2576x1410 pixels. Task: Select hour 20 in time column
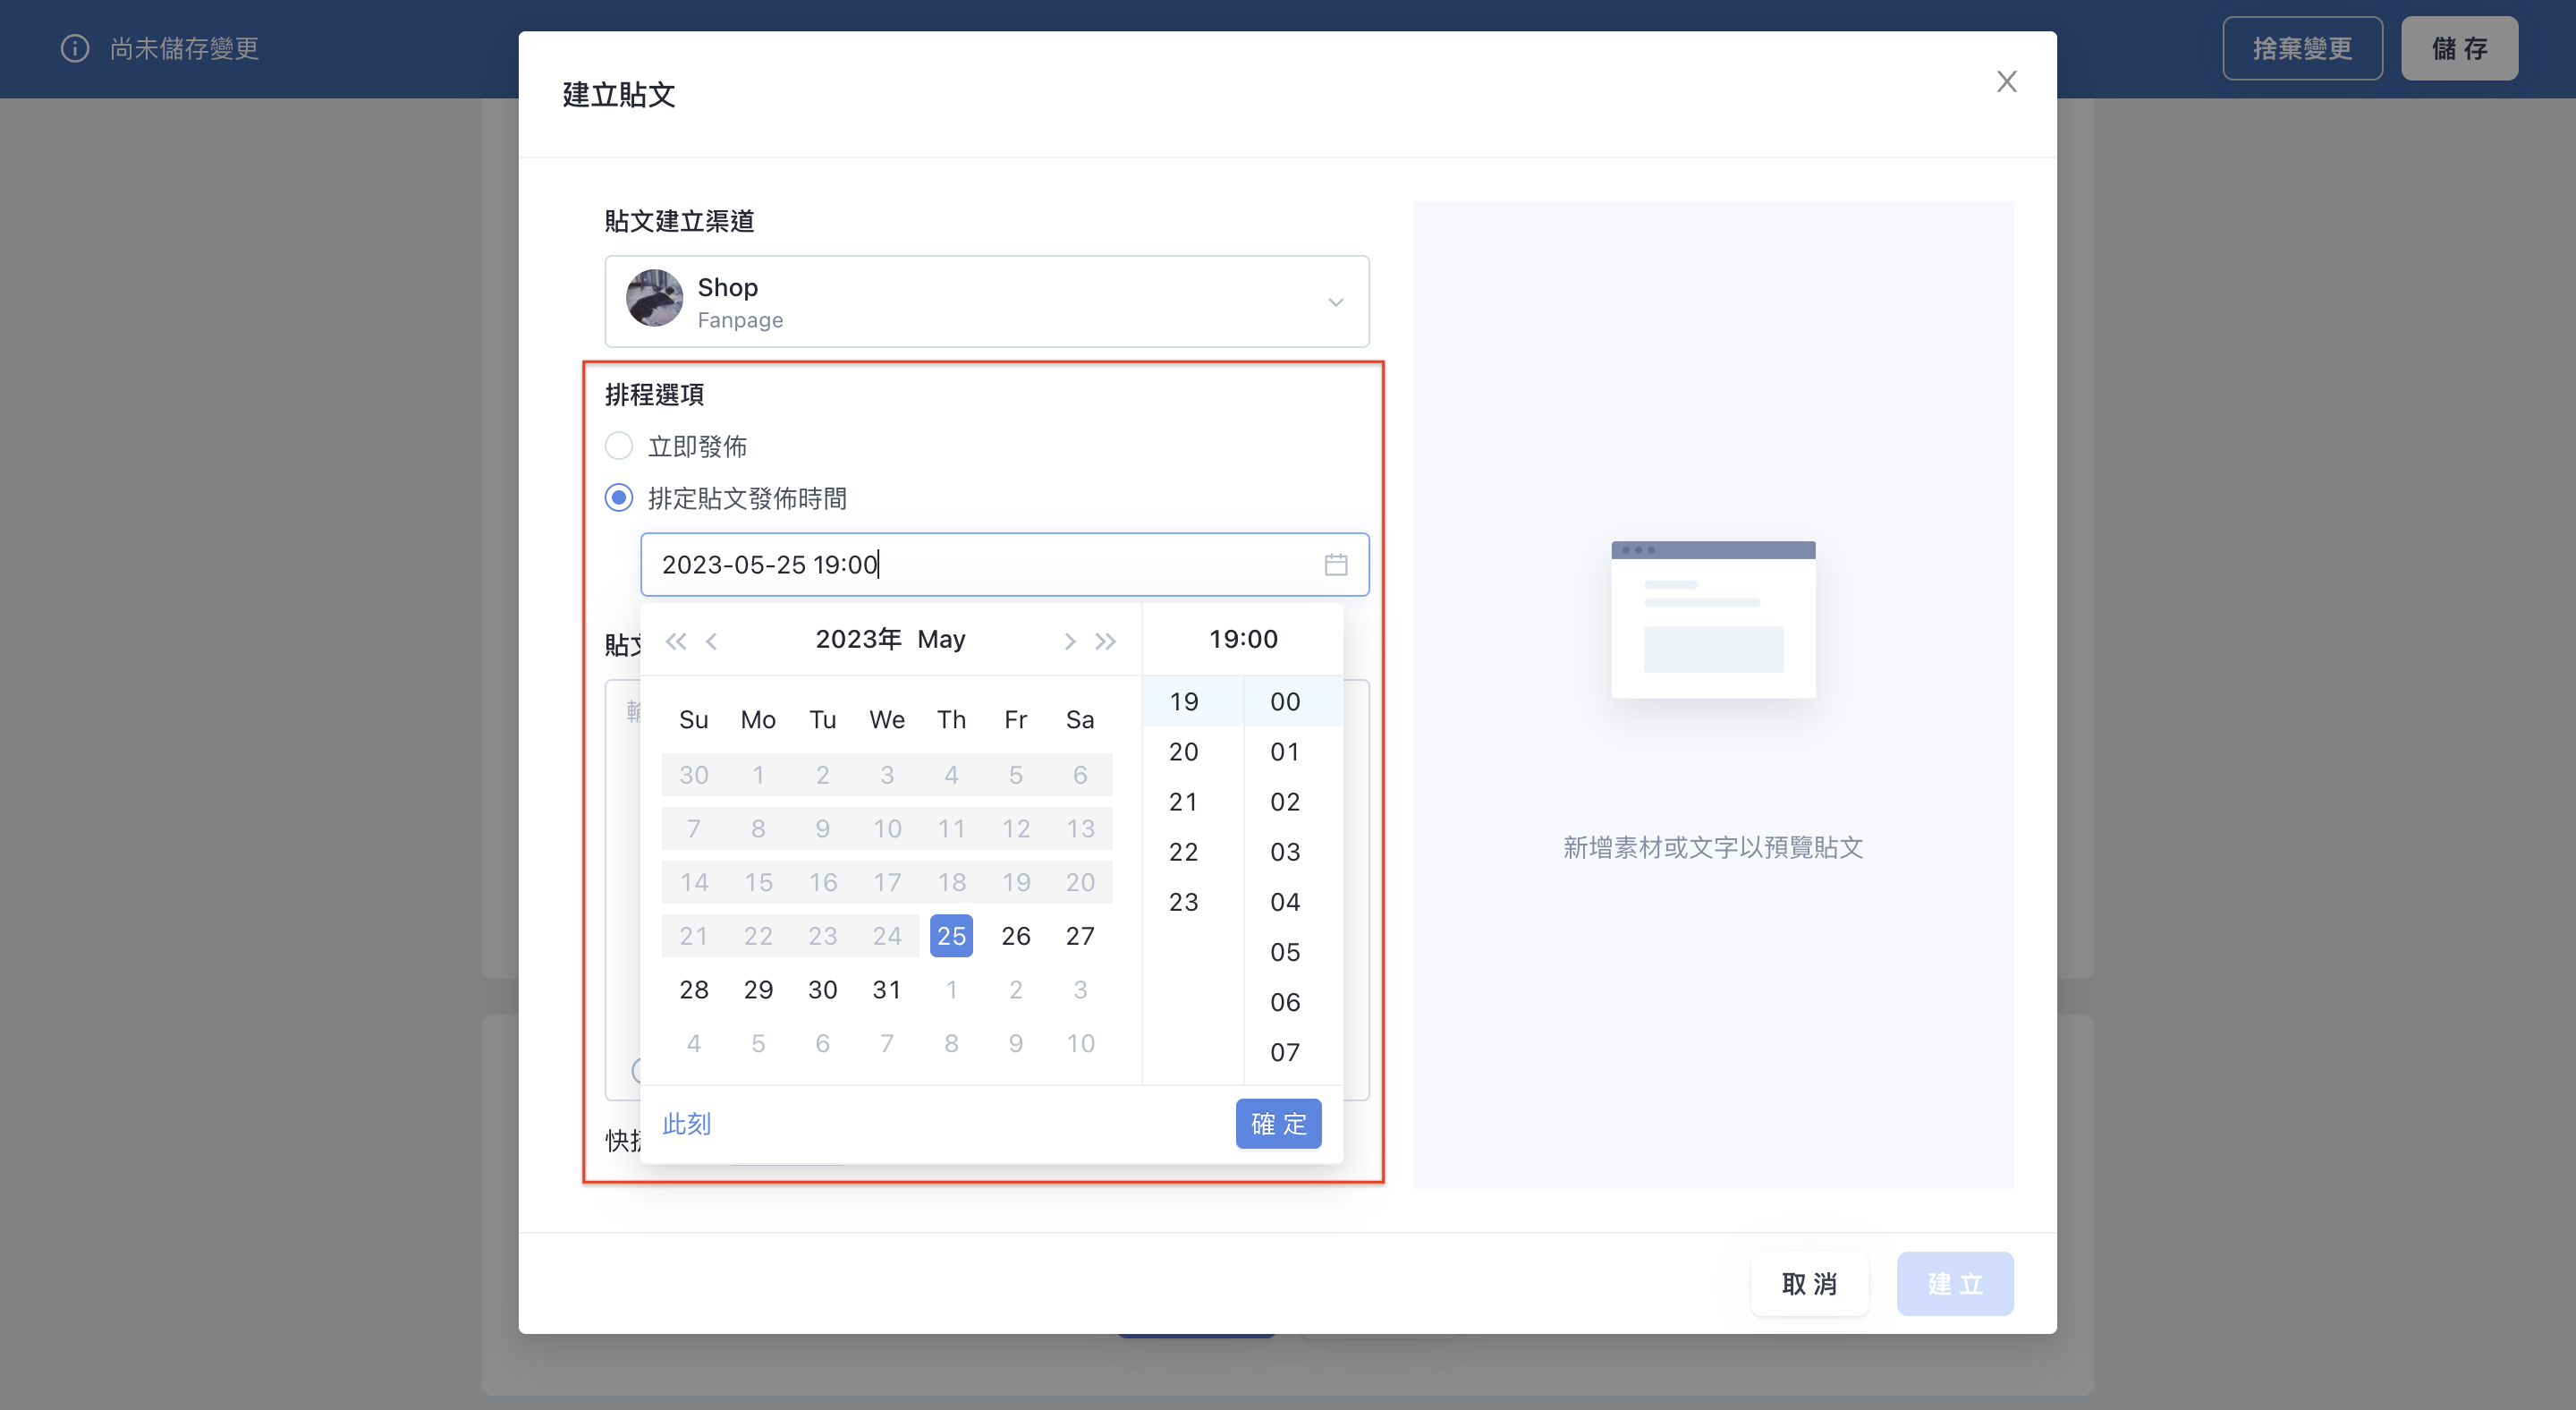pyautogui.click(x=1192, y=752)
